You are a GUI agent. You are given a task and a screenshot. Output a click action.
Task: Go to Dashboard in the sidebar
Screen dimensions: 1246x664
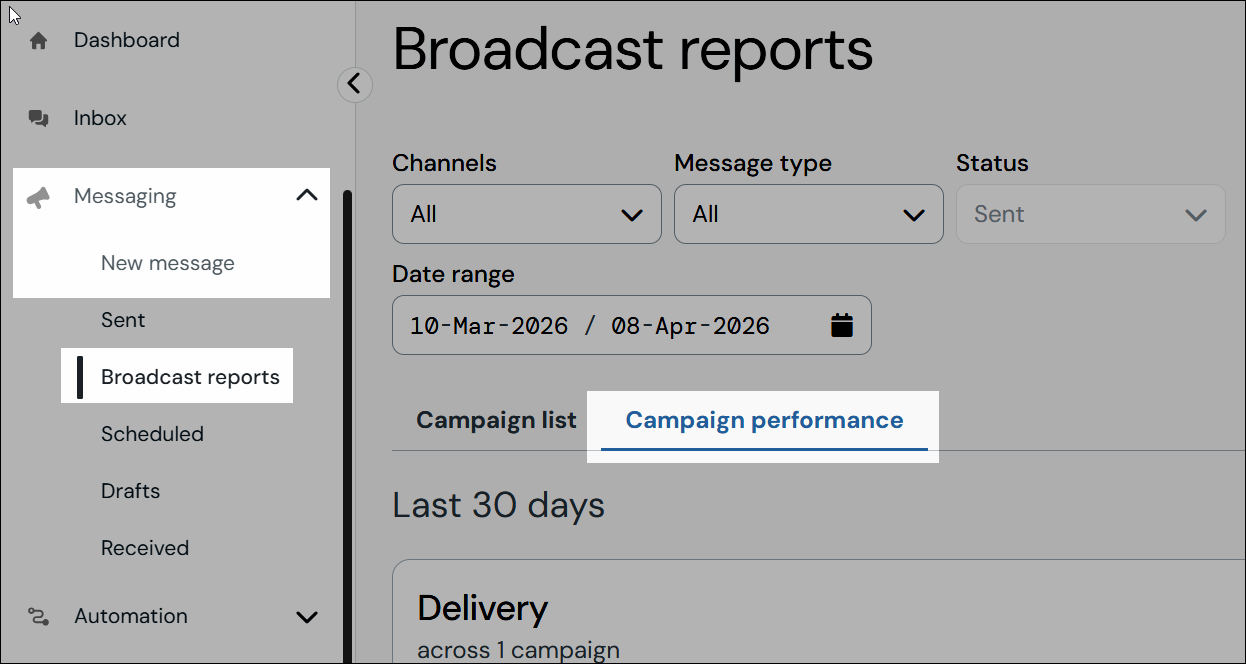pos(127,40)
